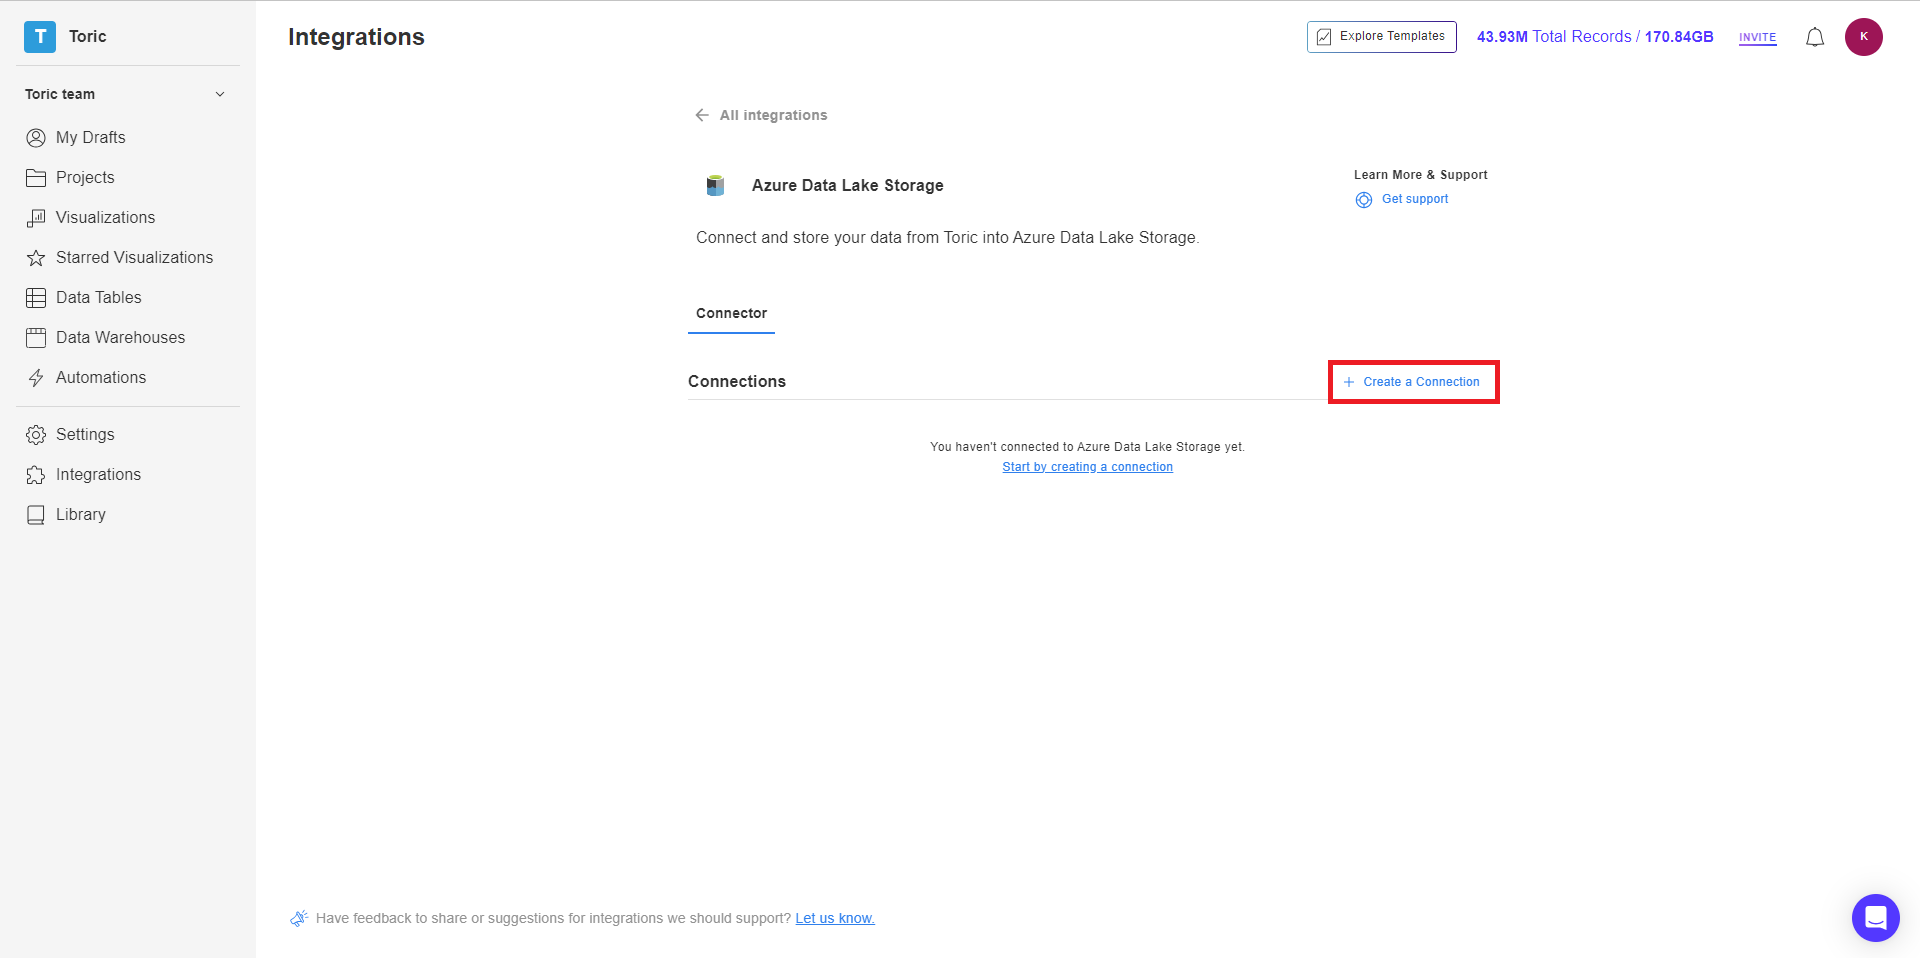
Task: Click the Learn More & Support heading
Action: pos(1421,175)
